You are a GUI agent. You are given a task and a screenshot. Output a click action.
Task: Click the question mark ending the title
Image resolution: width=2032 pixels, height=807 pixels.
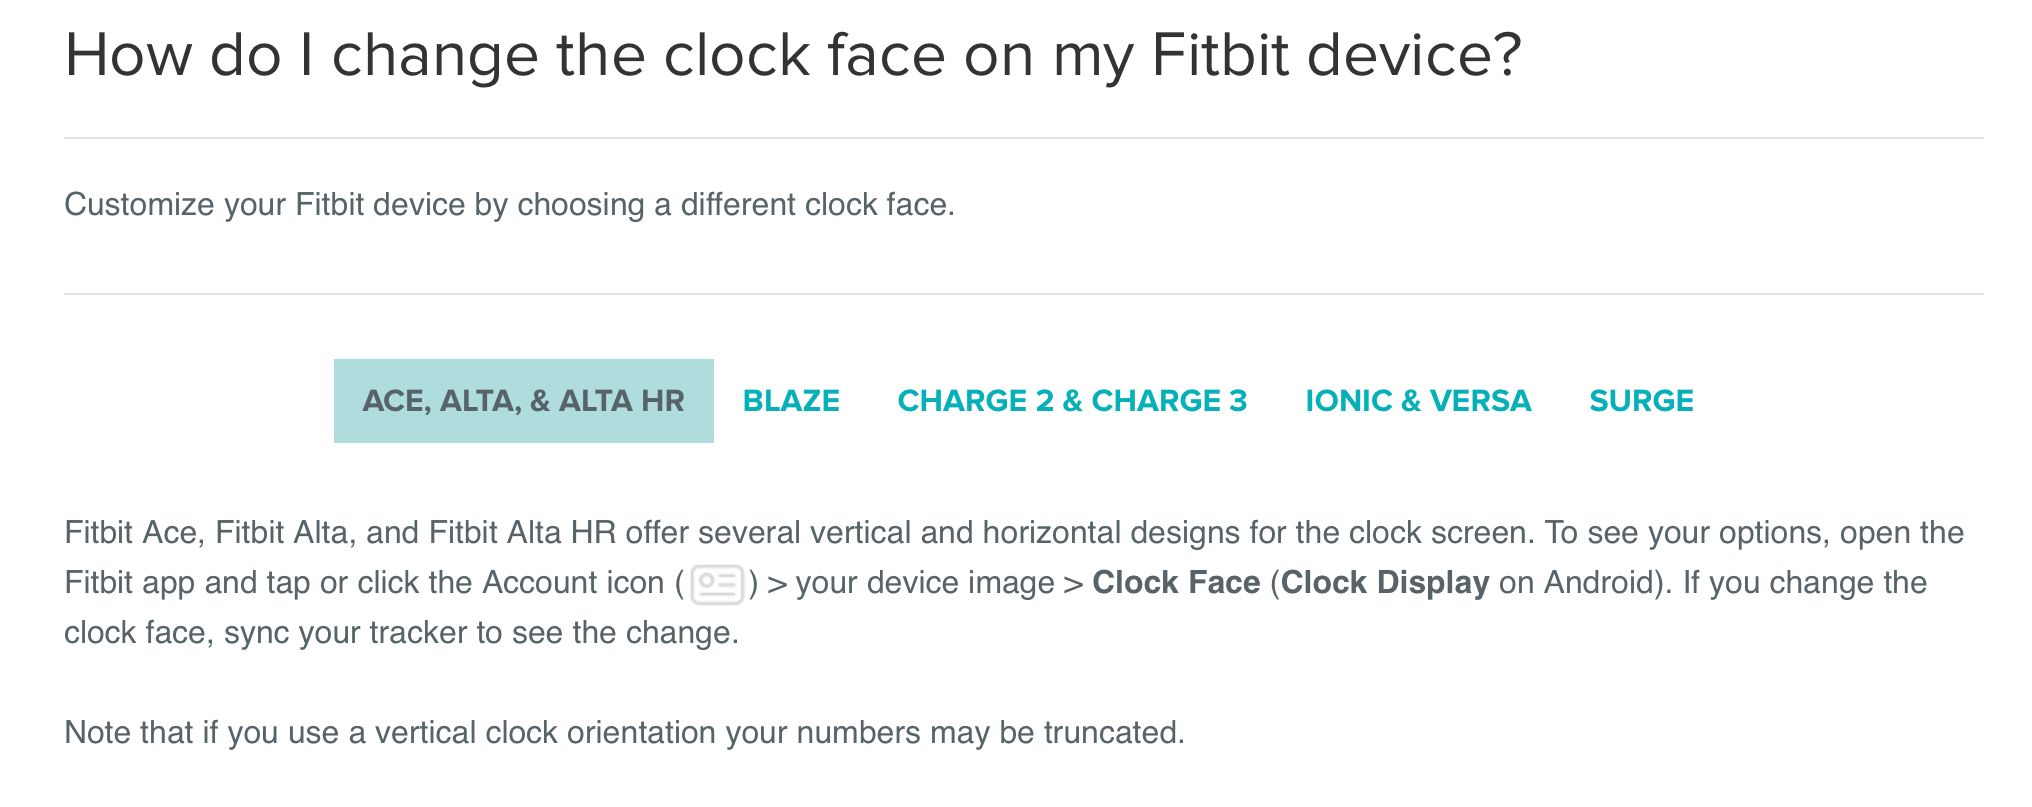(1504, 55)
